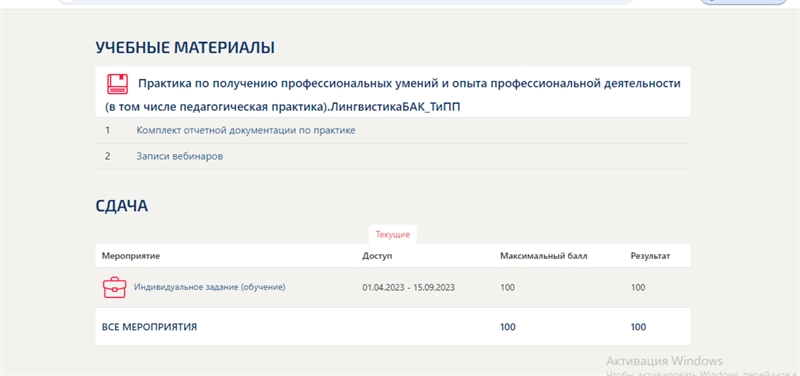
Task: Click the СДАЧА heading
Action: [121, 206]
